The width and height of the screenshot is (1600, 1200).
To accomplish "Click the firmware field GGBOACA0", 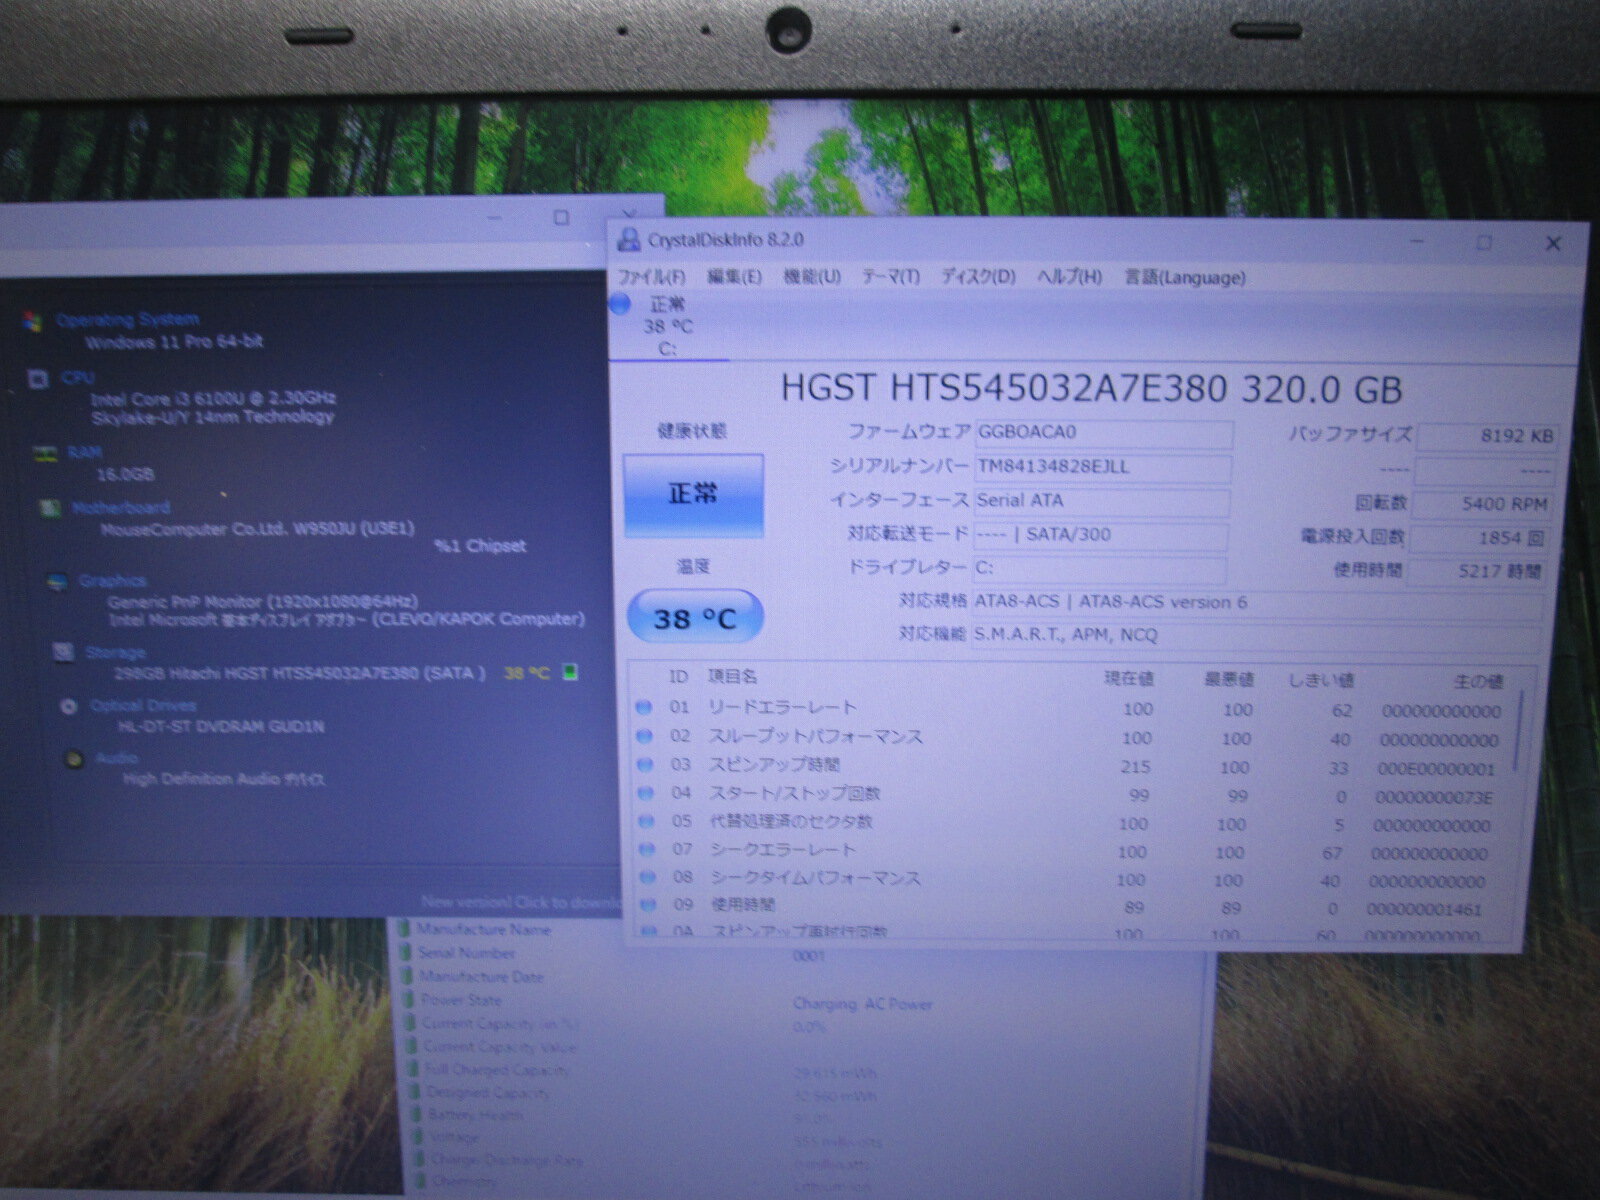I will tap(1104, 433).
